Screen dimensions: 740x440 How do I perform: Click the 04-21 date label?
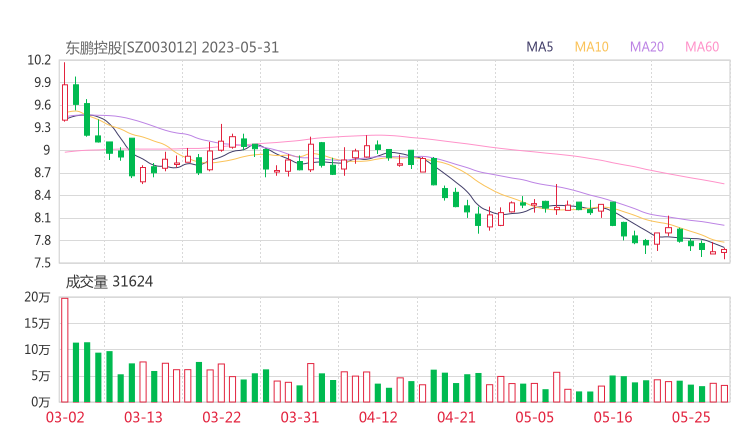[x=457, y=417]
